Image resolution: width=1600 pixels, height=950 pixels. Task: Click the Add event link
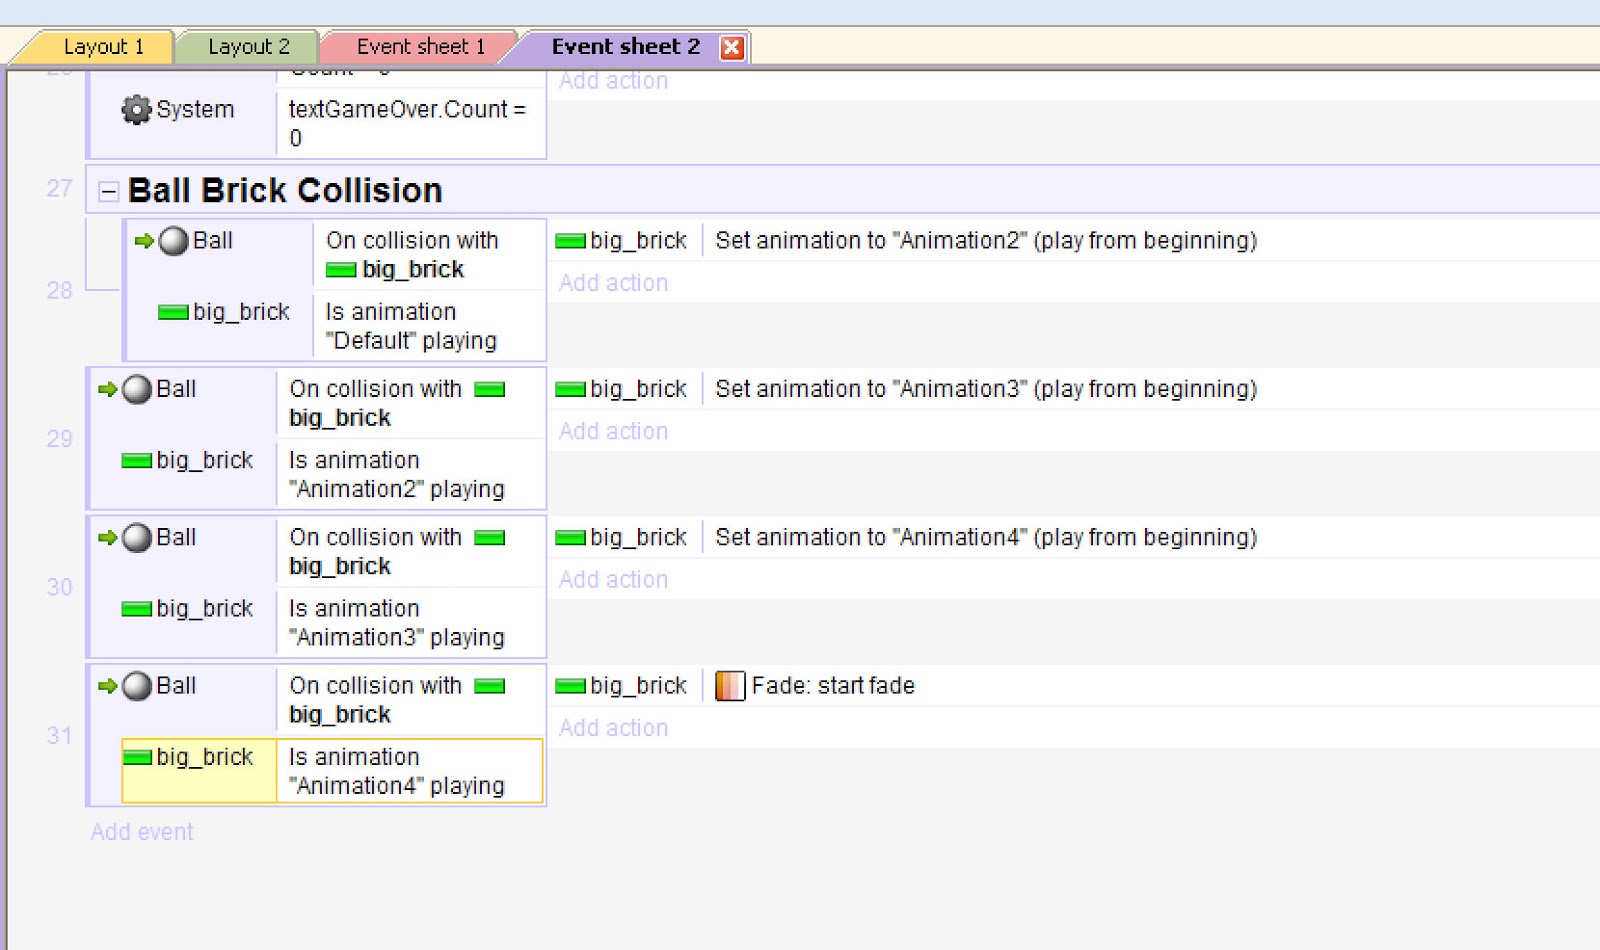click(142, 832)
